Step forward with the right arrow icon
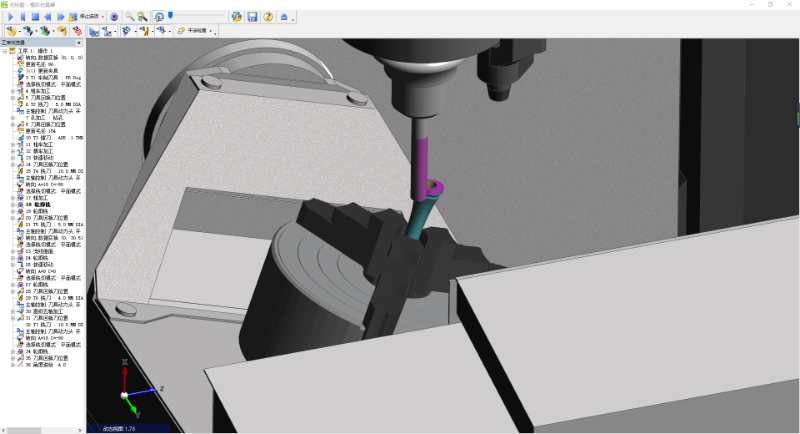 pyautogui.click(x=60, y=17)
